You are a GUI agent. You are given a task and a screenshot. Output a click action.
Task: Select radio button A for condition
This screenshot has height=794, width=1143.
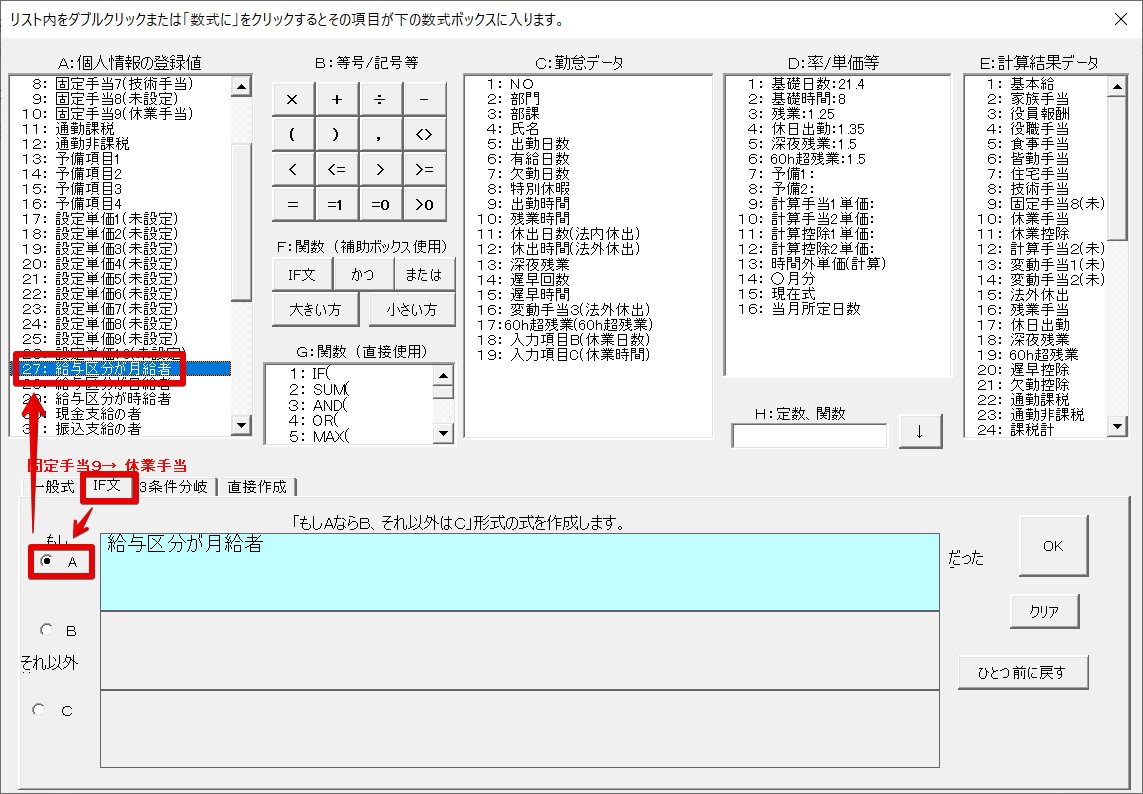click(x=46, y=562)
